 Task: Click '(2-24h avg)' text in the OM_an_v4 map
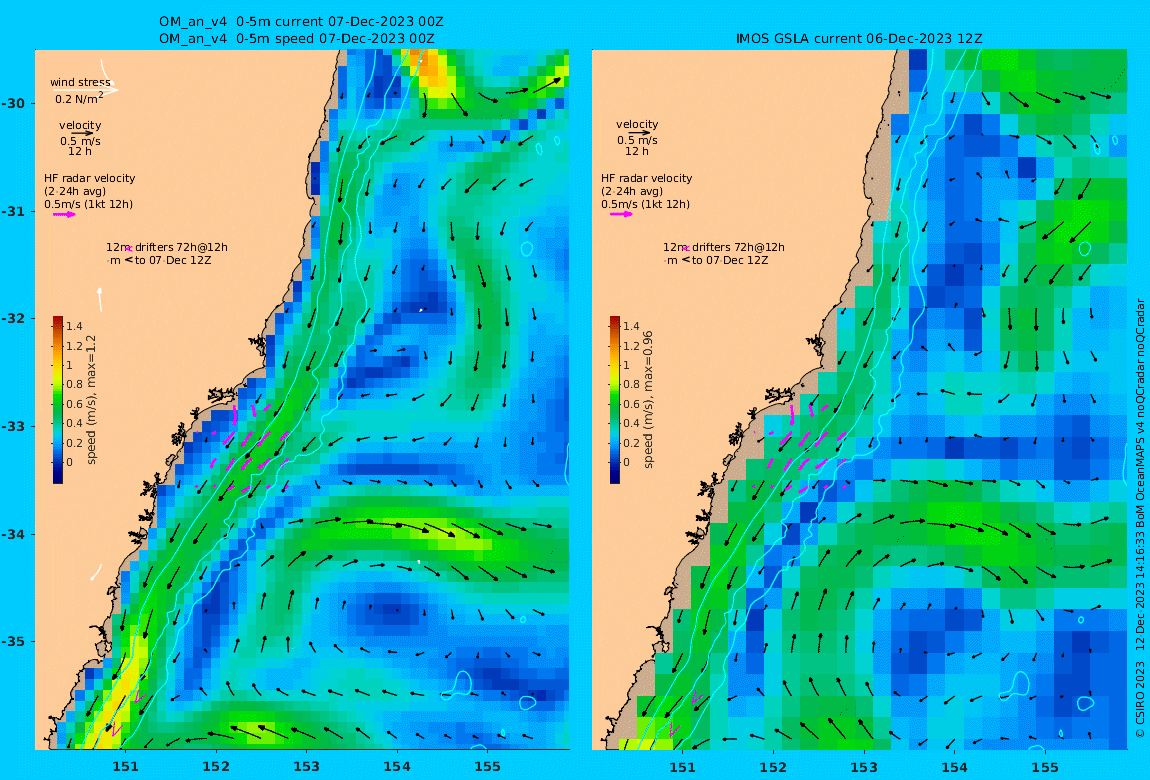coord(75,191)
